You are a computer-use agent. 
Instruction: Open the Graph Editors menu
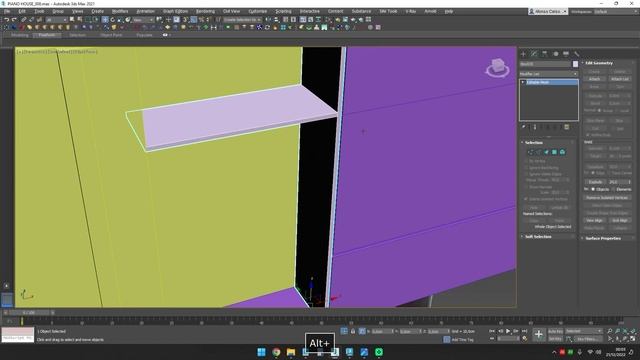pos(175,11)
